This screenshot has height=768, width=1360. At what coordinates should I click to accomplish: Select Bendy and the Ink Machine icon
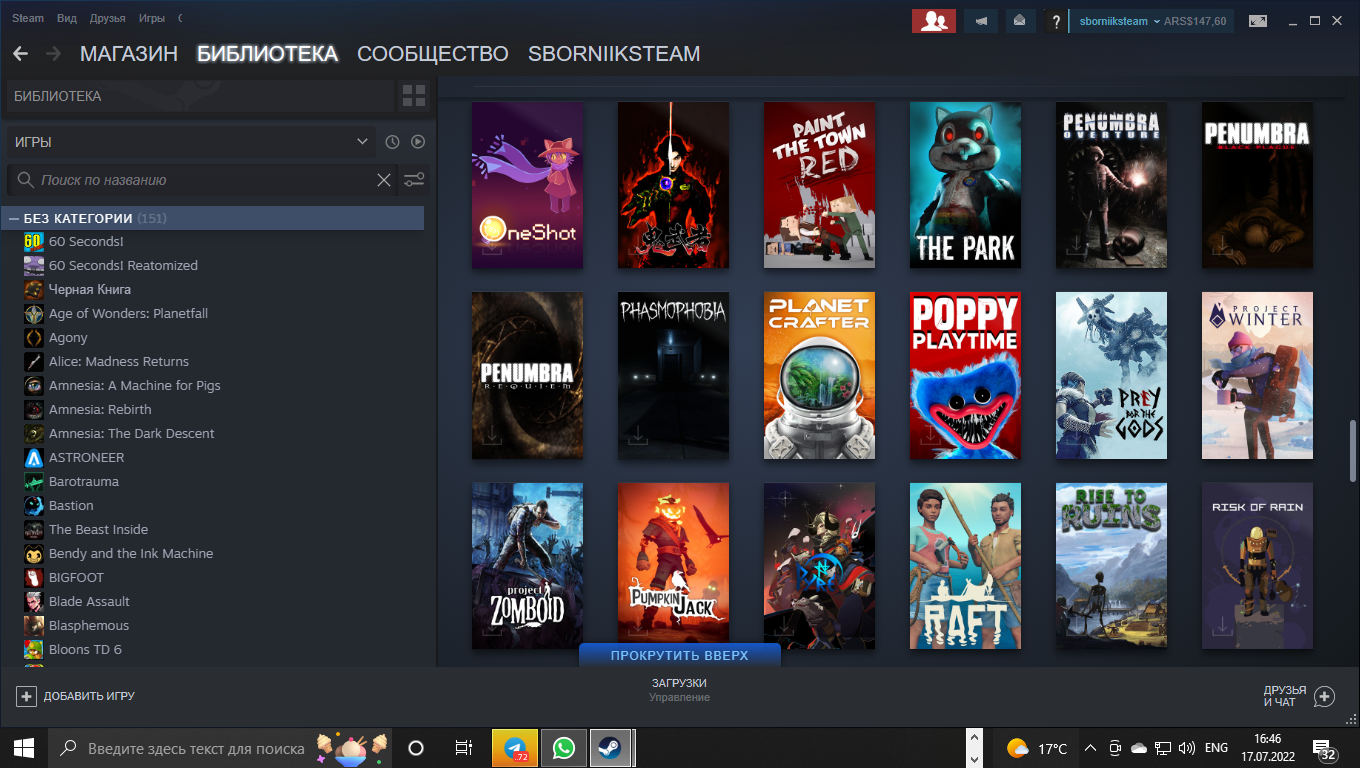[x=33, y=553]
